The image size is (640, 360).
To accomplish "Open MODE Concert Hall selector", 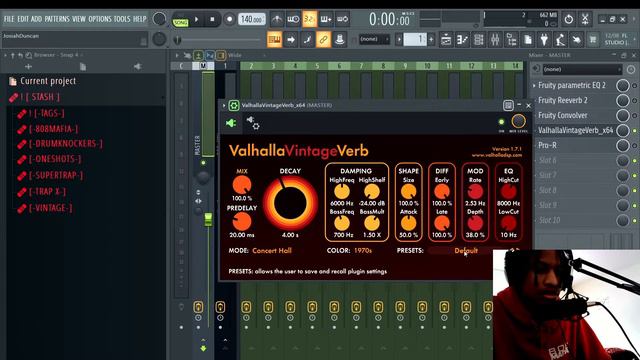I will (271, 251).
